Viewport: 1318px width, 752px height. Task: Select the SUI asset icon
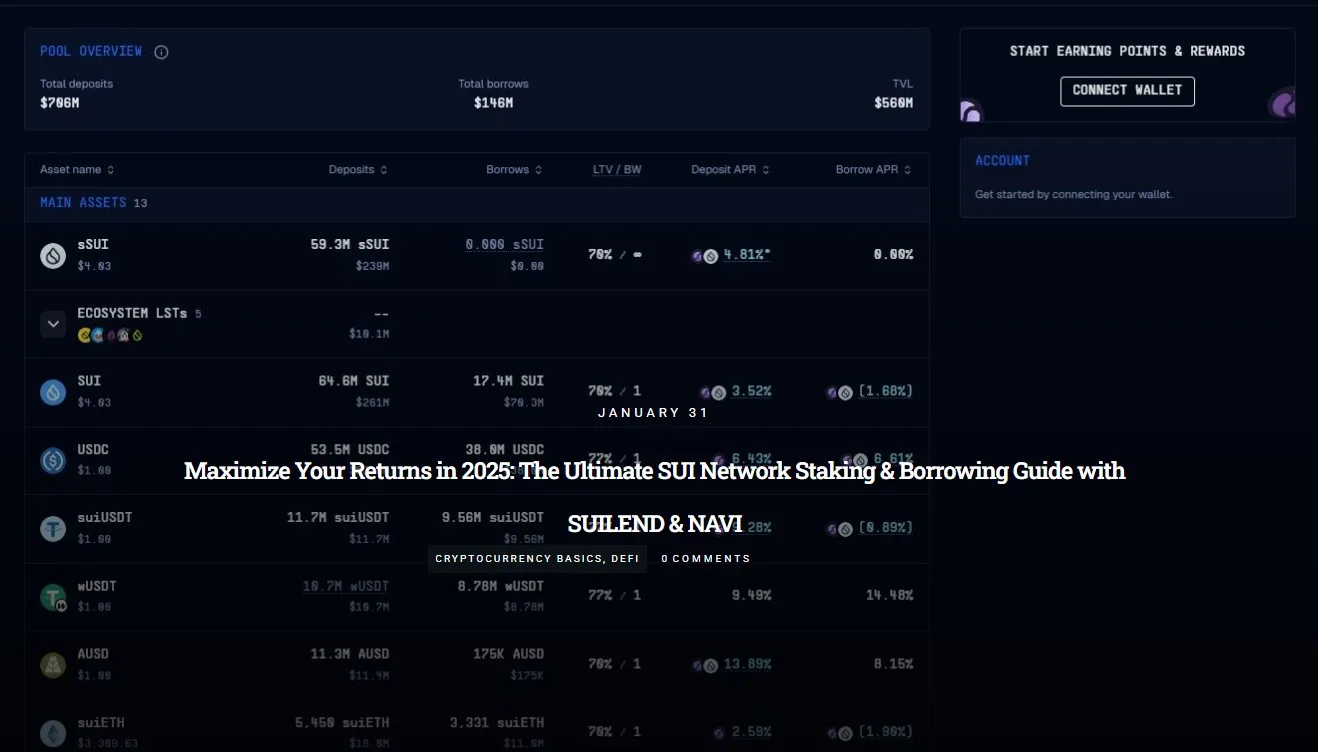pos(52,391)
